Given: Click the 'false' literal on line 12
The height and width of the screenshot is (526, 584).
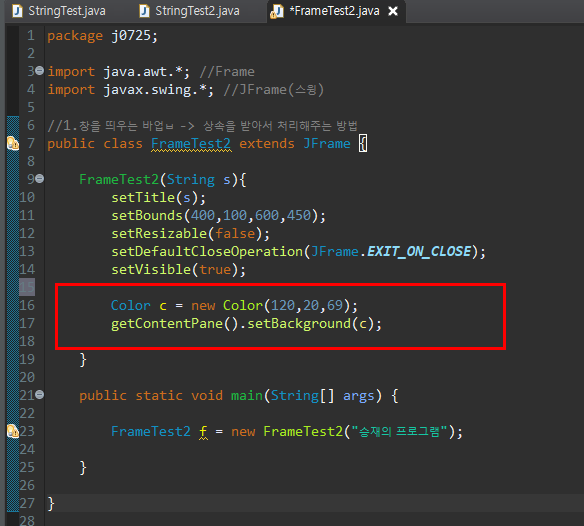Looking at the screenshot, I should (235, 234).
